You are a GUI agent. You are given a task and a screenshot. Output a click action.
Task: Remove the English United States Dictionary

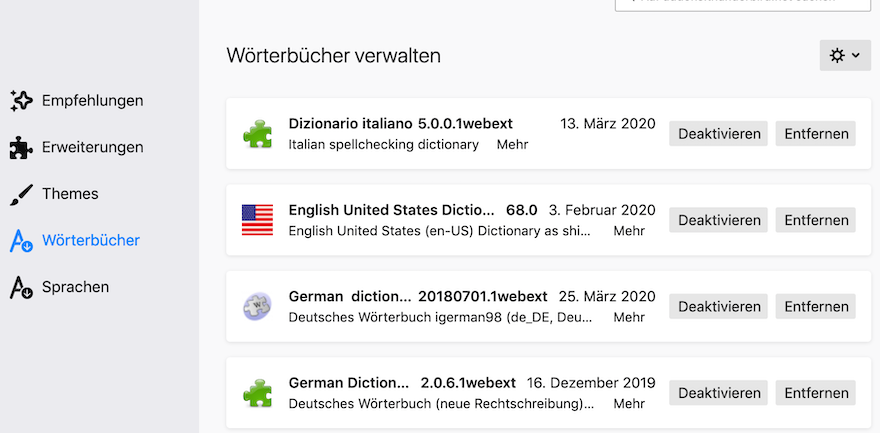tap(815, 220)
